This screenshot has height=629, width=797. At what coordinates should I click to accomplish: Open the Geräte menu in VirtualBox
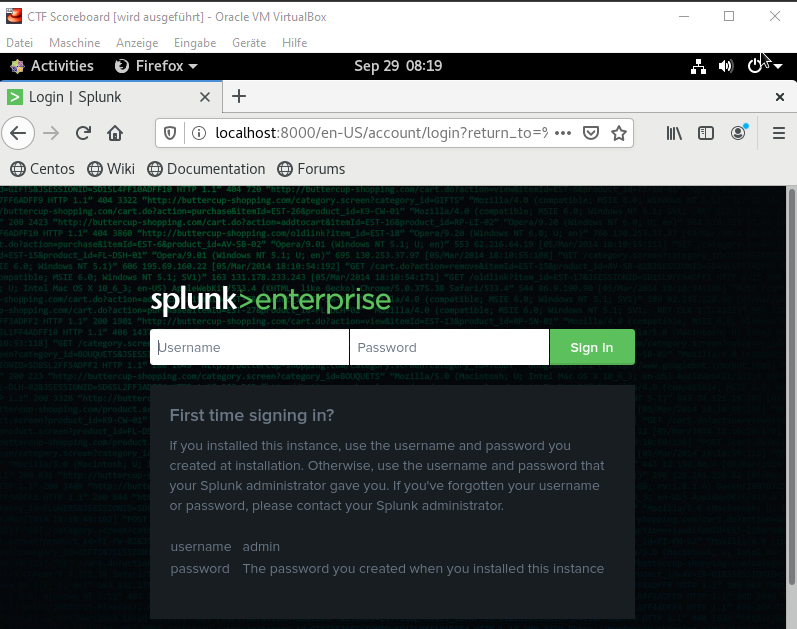249,43
